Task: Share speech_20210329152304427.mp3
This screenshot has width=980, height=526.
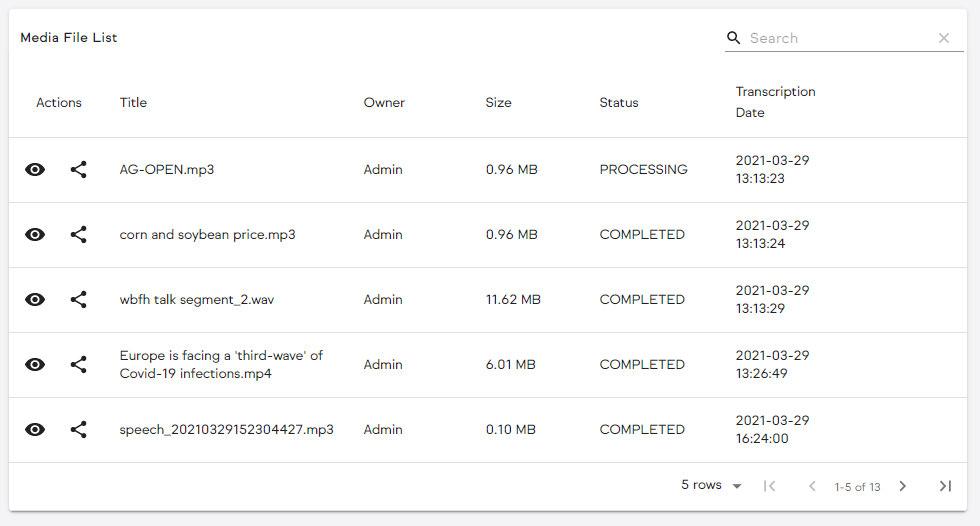Action: (x=78, y=429)
